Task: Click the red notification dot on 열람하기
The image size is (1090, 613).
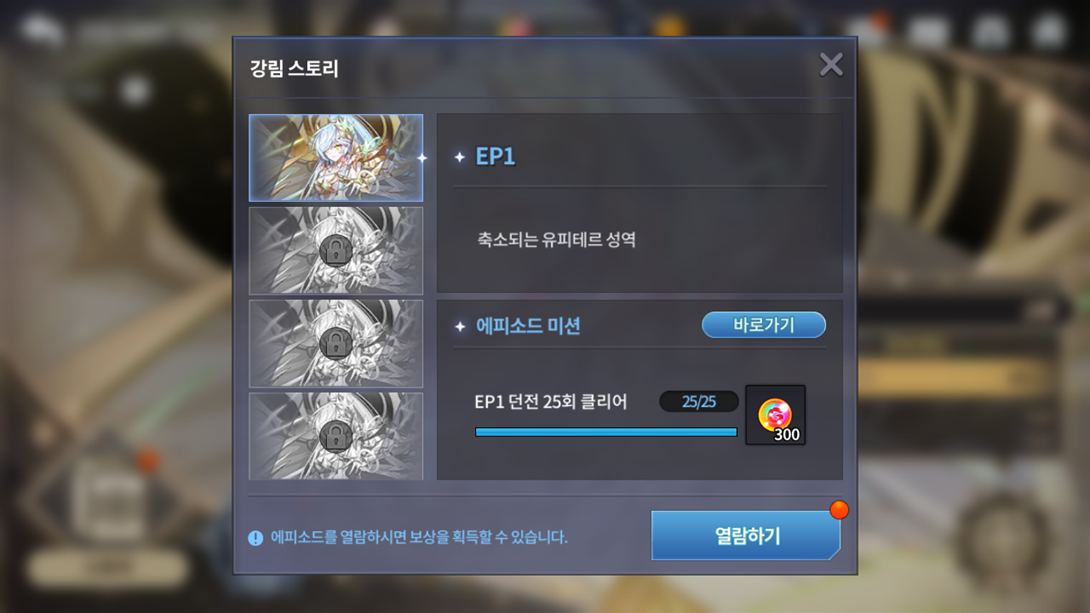Action: (839, 510)
